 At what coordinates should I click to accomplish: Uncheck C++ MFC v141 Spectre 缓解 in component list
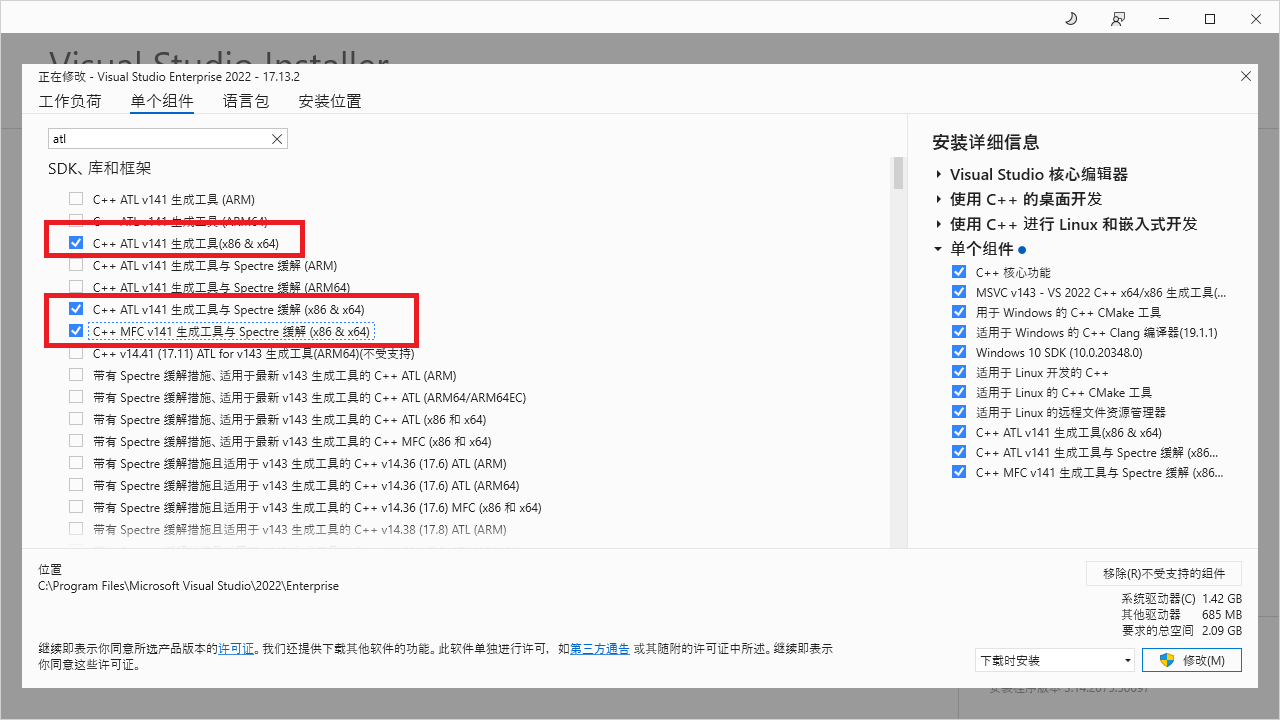point(76,331)
